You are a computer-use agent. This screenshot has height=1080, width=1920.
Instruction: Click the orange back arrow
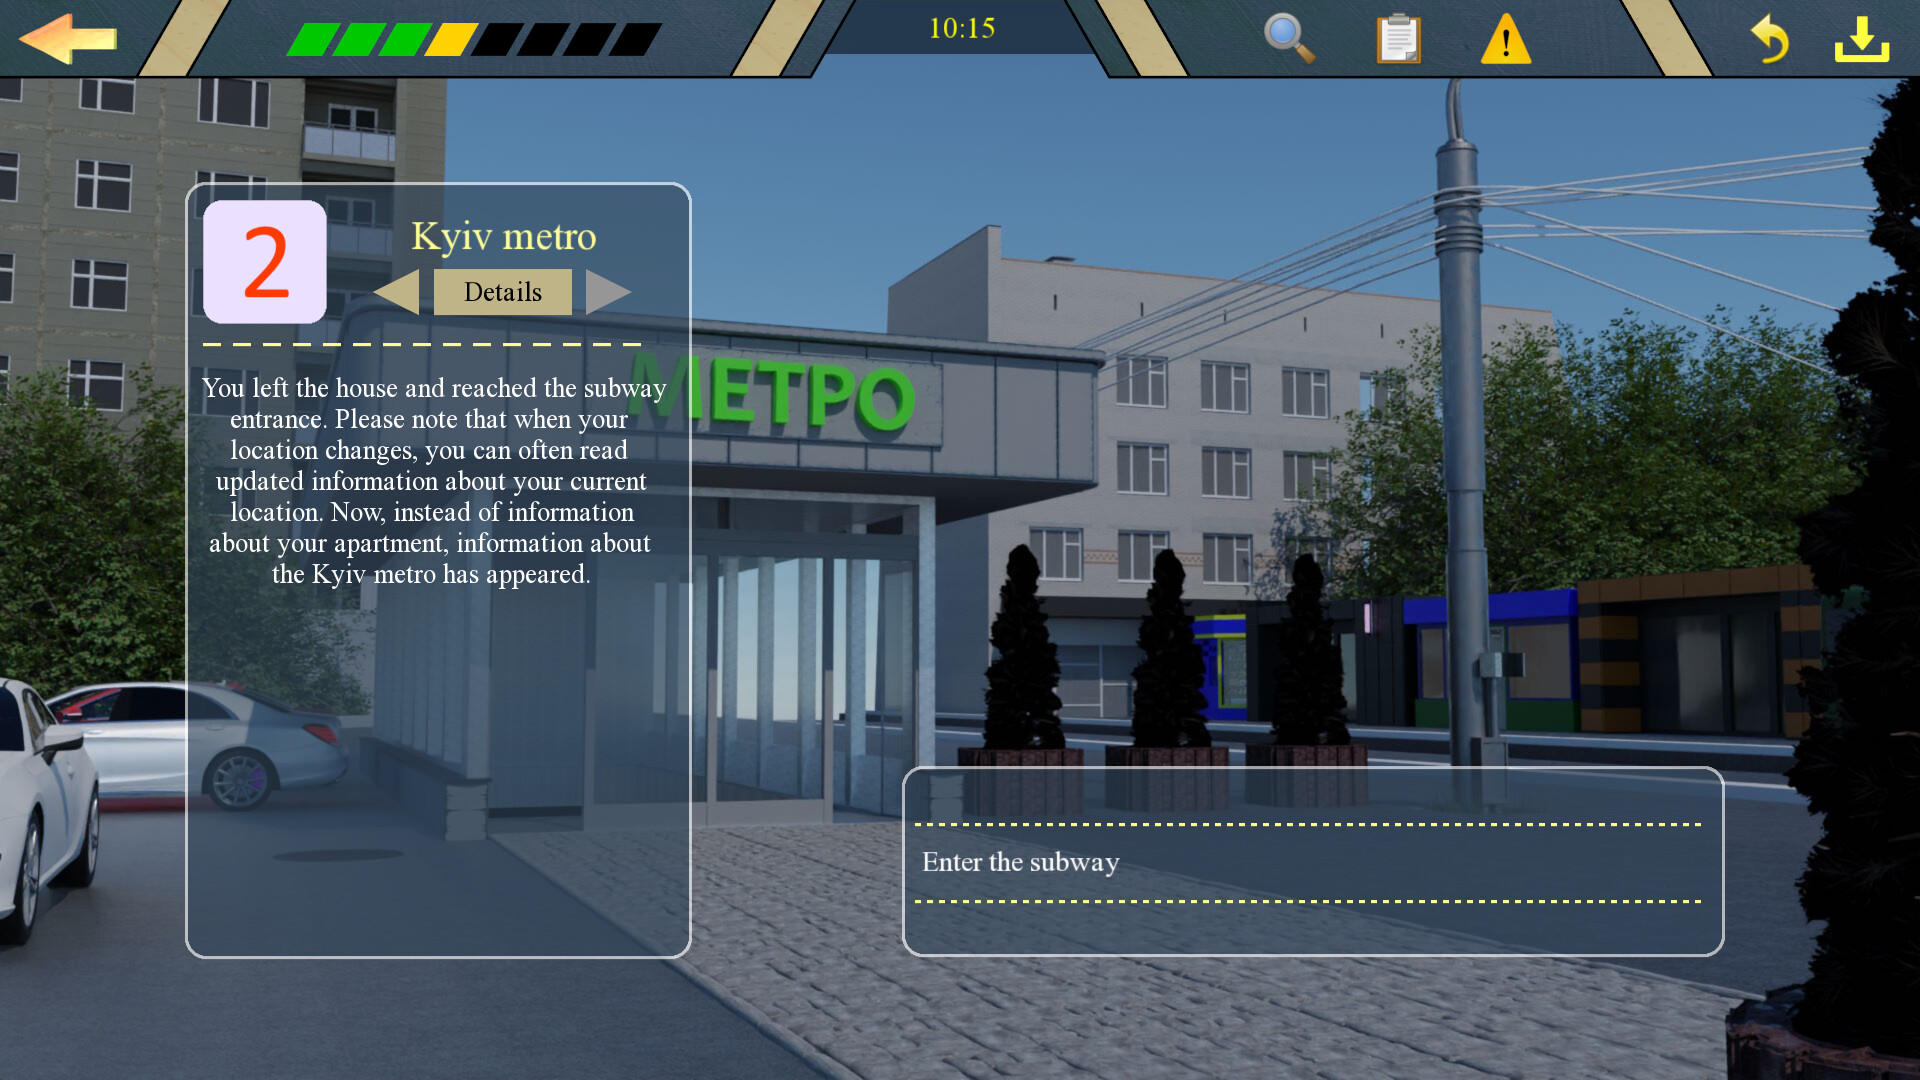(68, 39)
